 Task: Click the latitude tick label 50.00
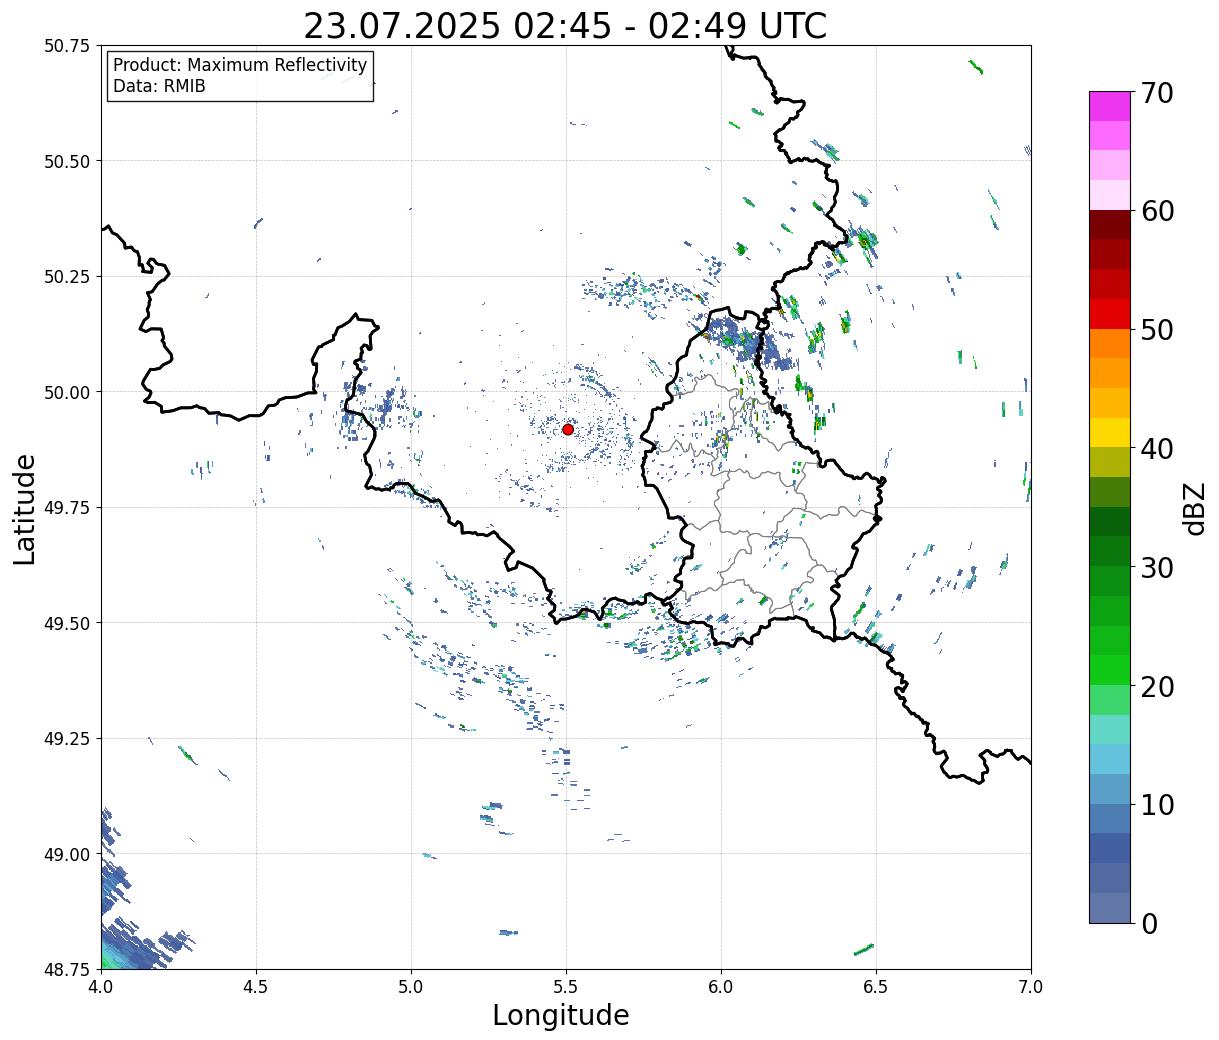[67, 392]
